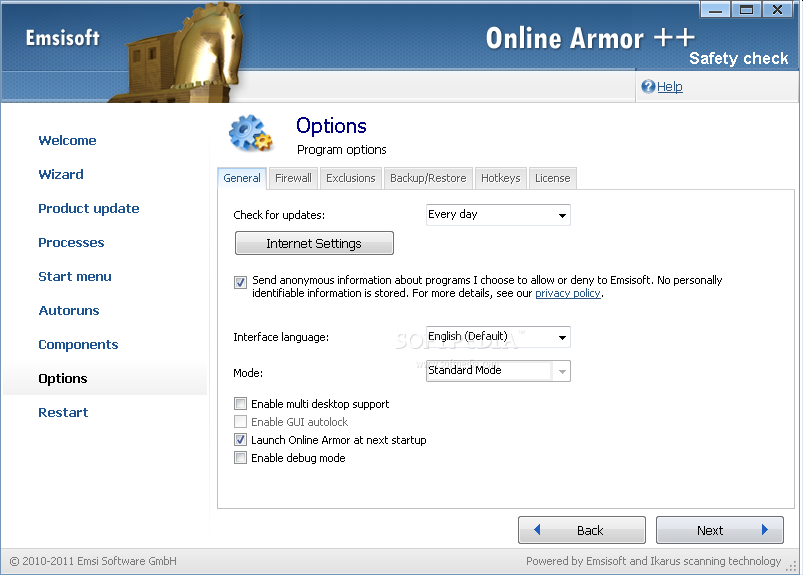Click the Emsi Software GmbH copyright text
The height and width of the screenshot is (575, 803).
pyautogui.click(x=93, y=561)
